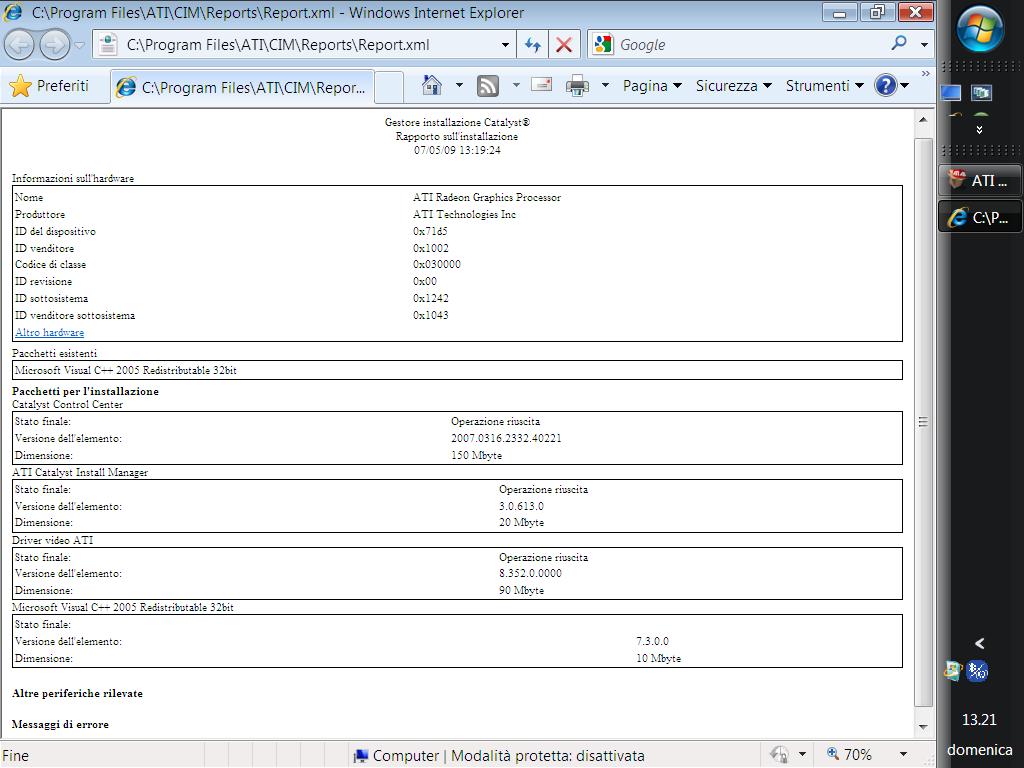Select the 8.352.0.0000 driver version text
Screen dimensions: 1024x768
(x=530, y=573)
